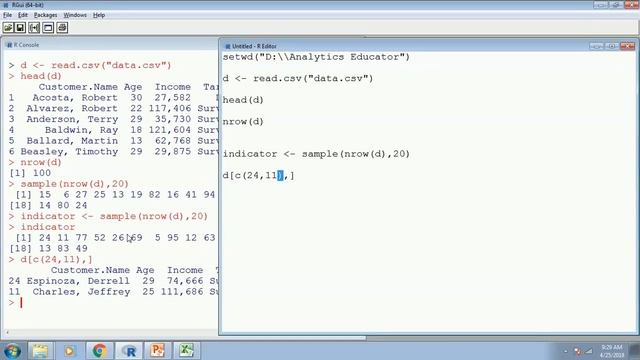Image resolution: width=640 pixels, height=360 pixels.
Task: Open the Windows menu
Action: [75, 15]
